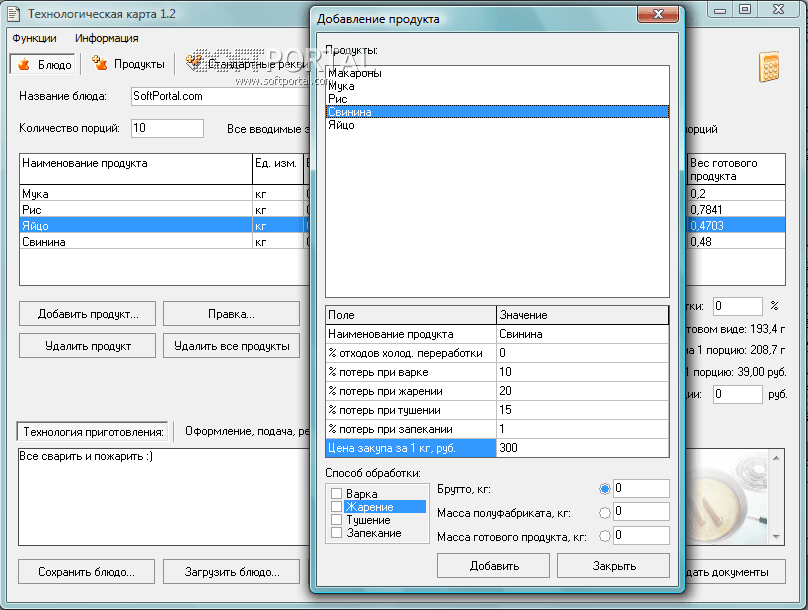808x610 pixels.
Task: Click the percent input field in main window
Action: pos(737,306)
